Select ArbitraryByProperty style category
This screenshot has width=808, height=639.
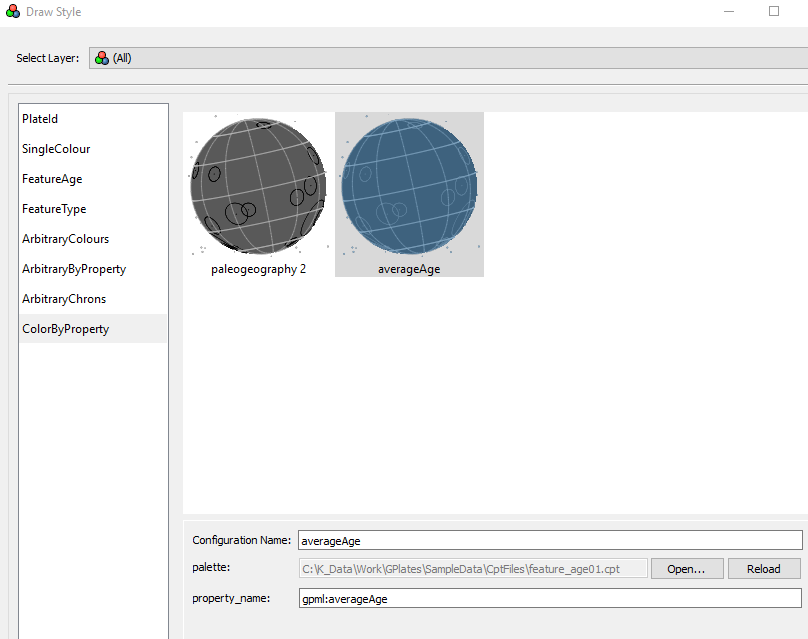coord(93,268)
